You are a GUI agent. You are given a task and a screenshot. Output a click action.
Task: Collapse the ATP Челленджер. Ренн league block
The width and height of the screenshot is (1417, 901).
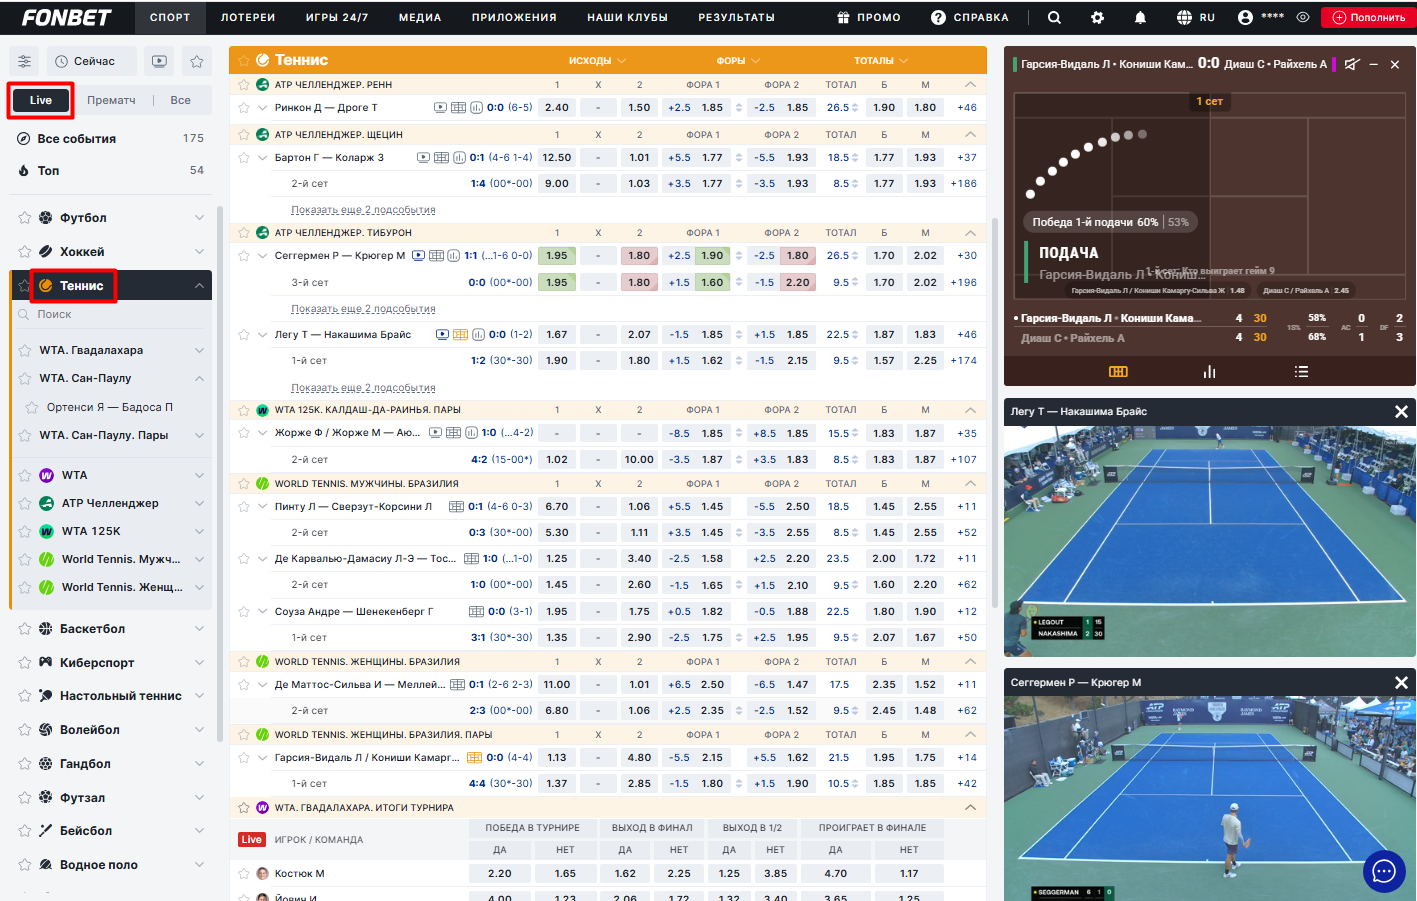click(x=970, y=85)
